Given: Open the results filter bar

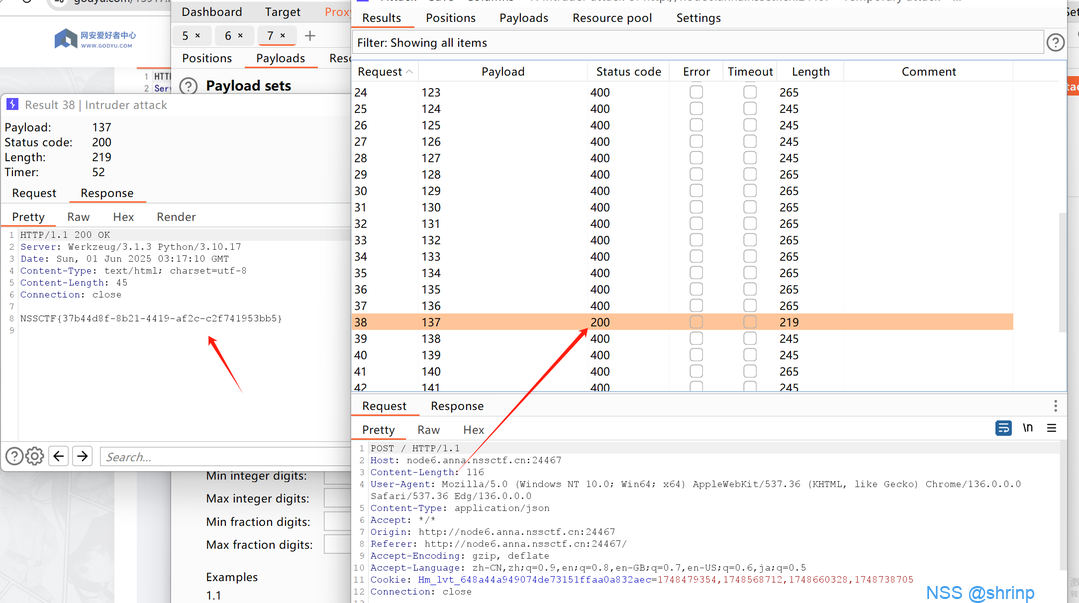Looking at the screenshot, I should point(698,43).
